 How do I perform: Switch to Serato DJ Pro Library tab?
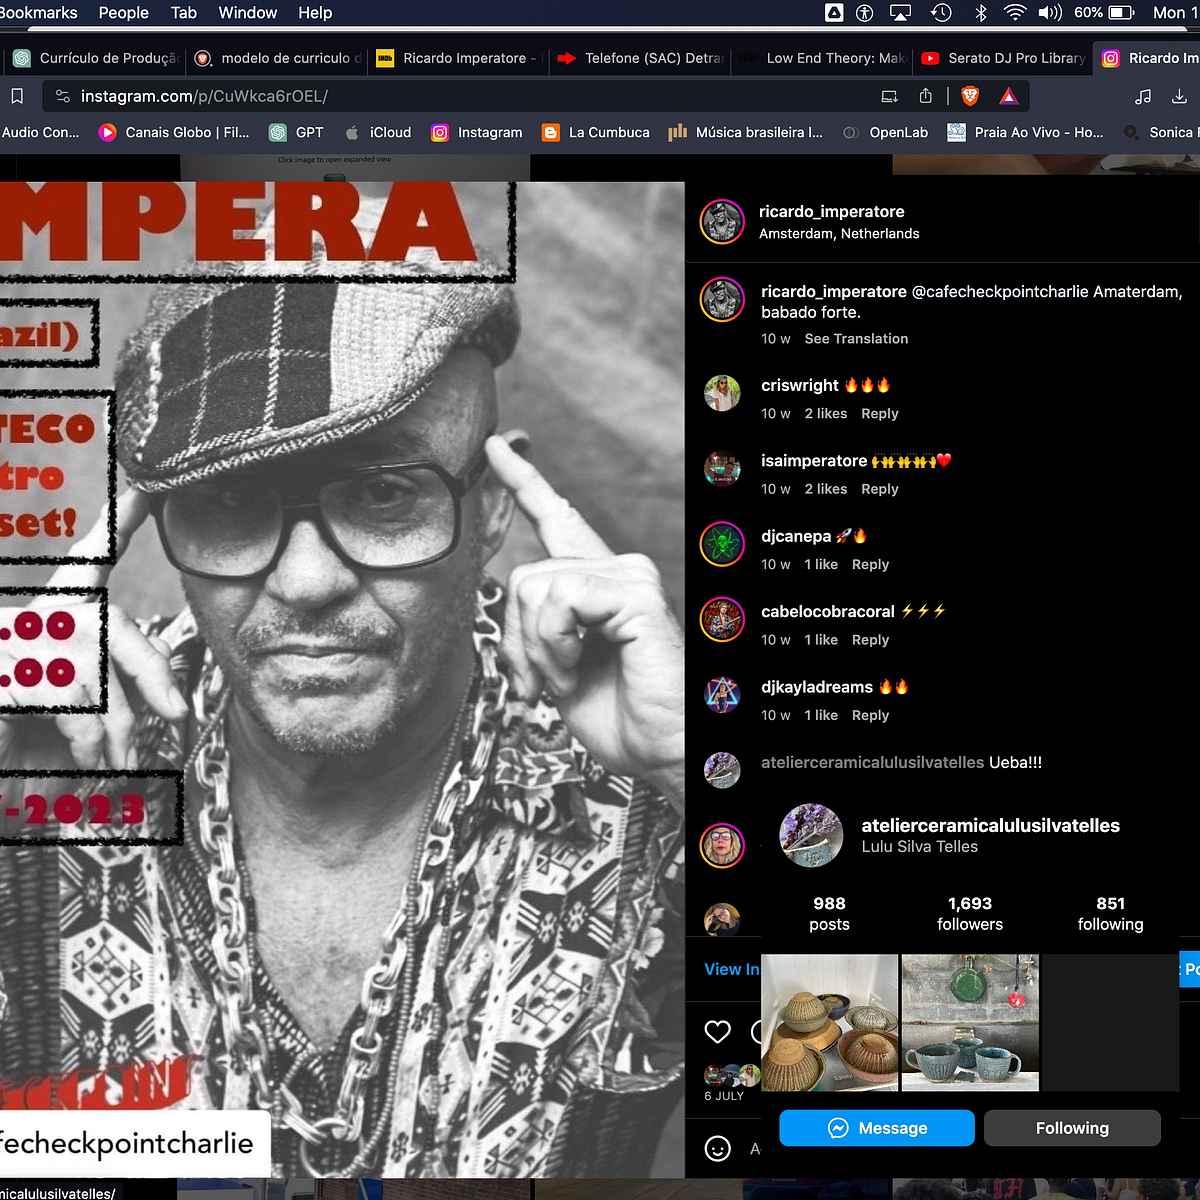[x=1004, y=58]
